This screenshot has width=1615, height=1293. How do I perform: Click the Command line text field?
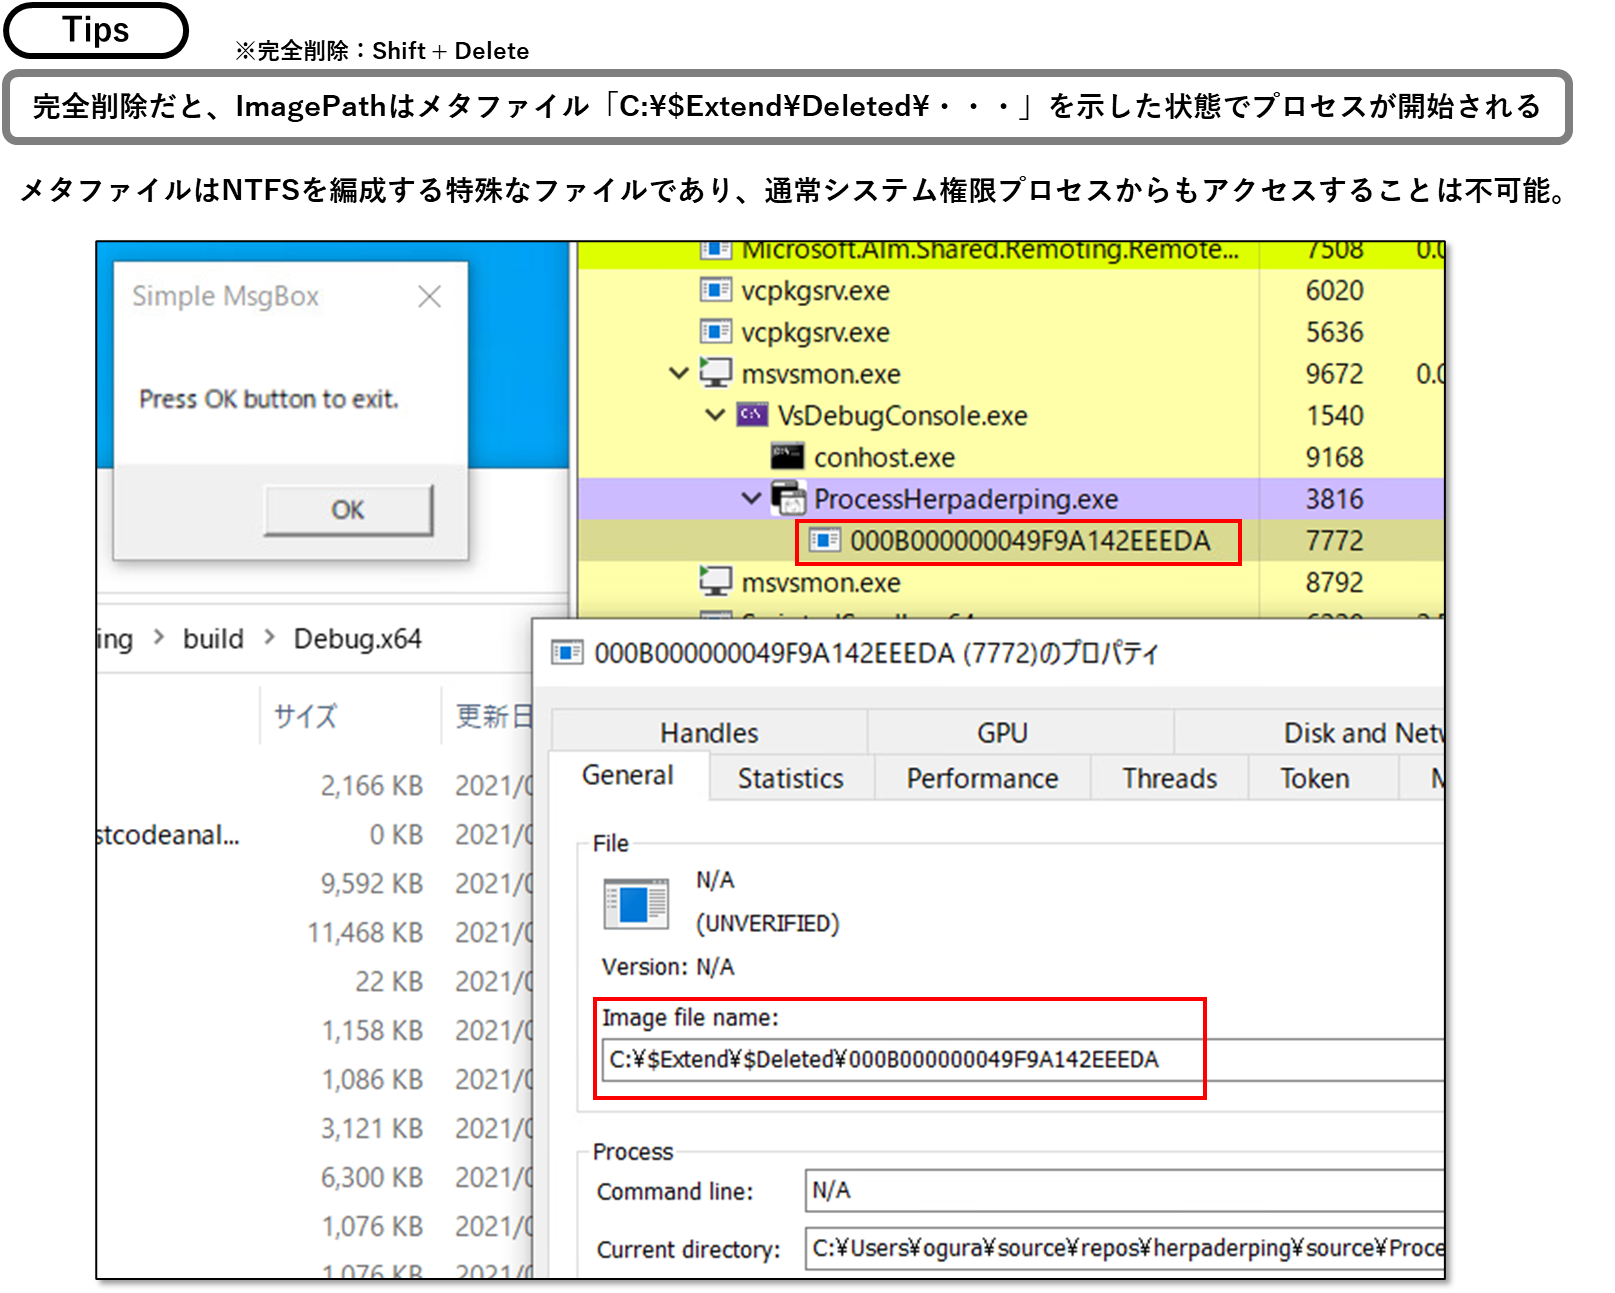1120,1191
